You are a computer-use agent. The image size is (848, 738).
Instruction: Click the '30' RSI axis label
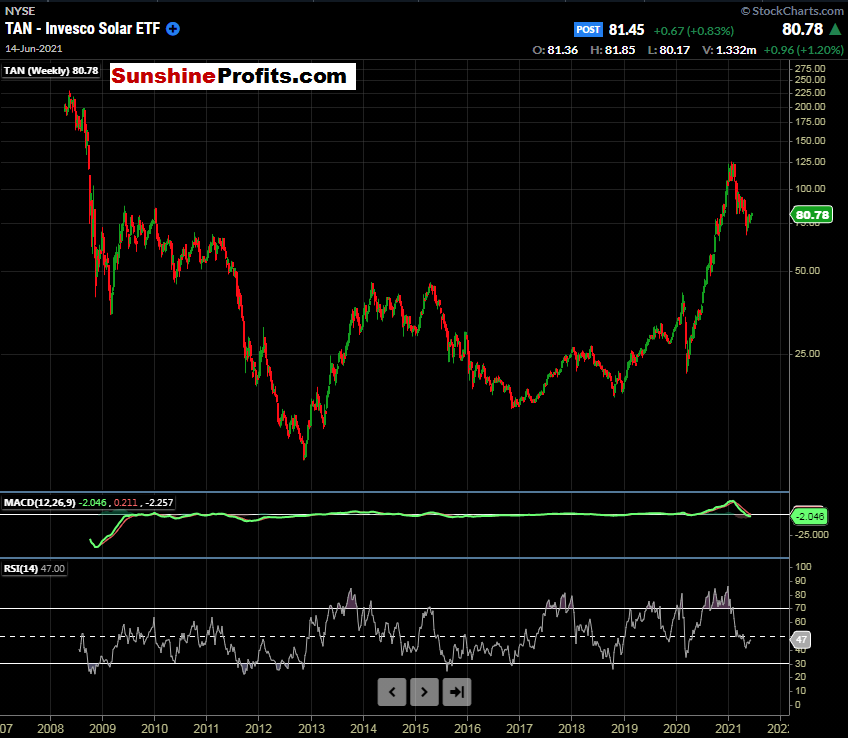(800, 664)
